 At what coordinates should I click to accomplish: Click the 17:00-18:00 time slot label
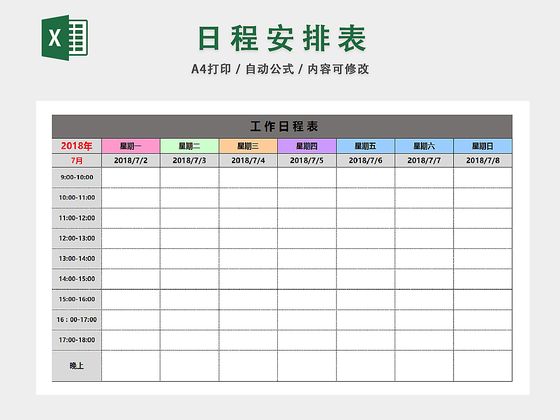tap(76, 340)
